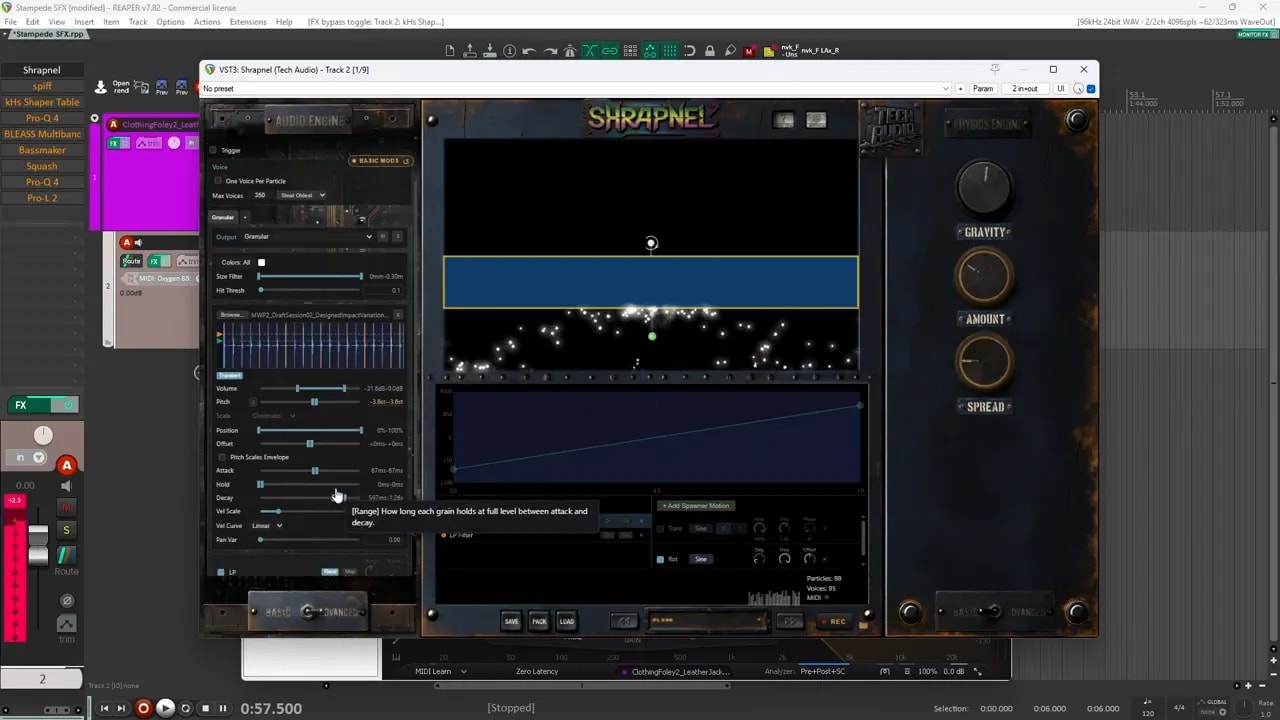
Task: Toggle the lock icon in REAPER toolbar
Action: [710, 51]
